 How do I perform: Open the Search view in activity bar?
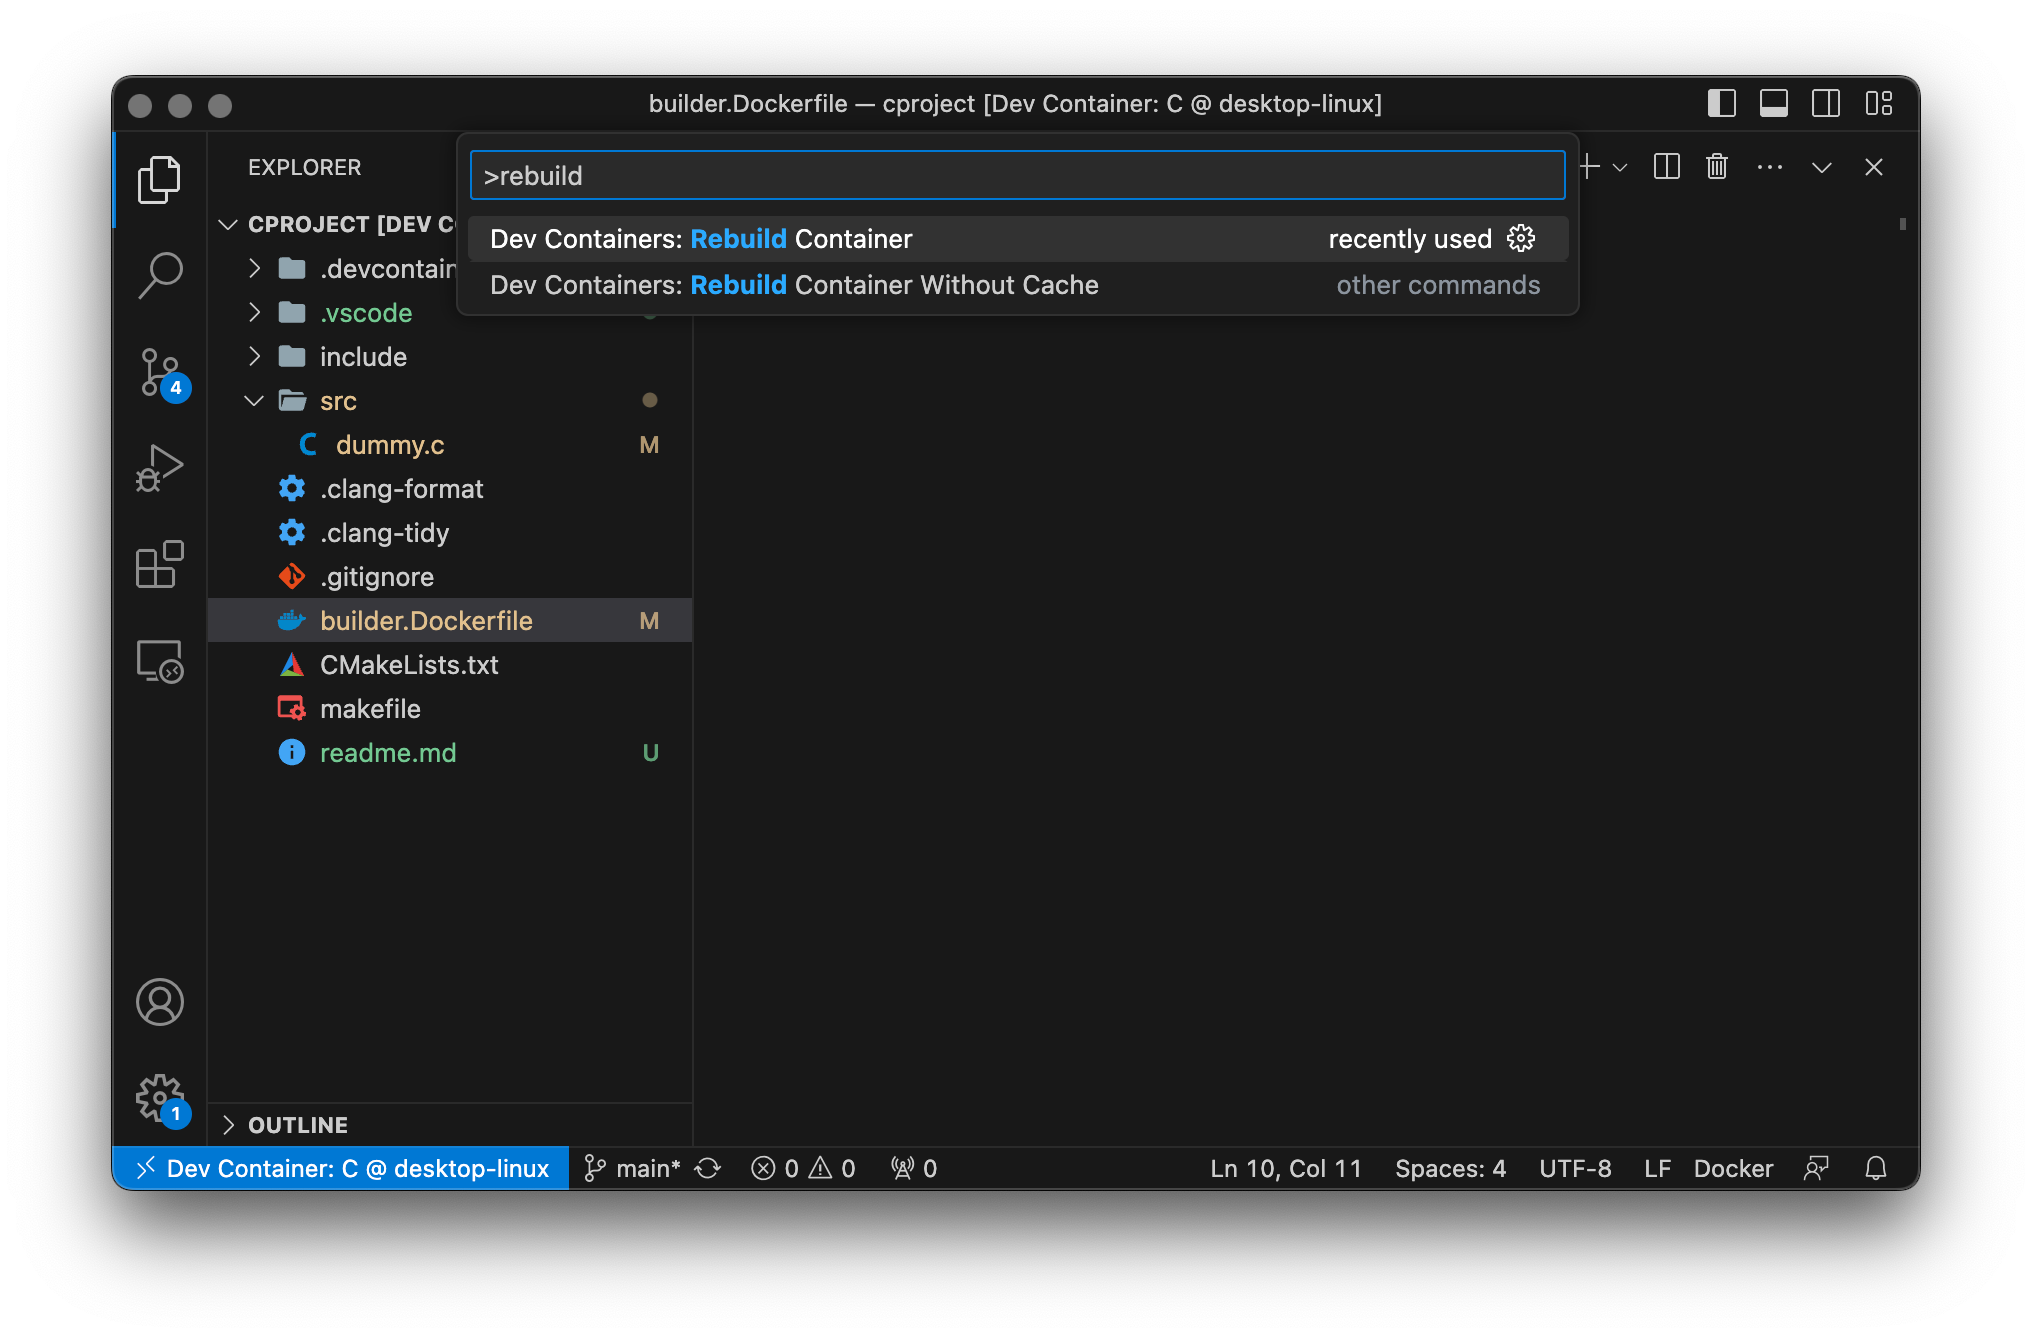[x=160, y=274]
